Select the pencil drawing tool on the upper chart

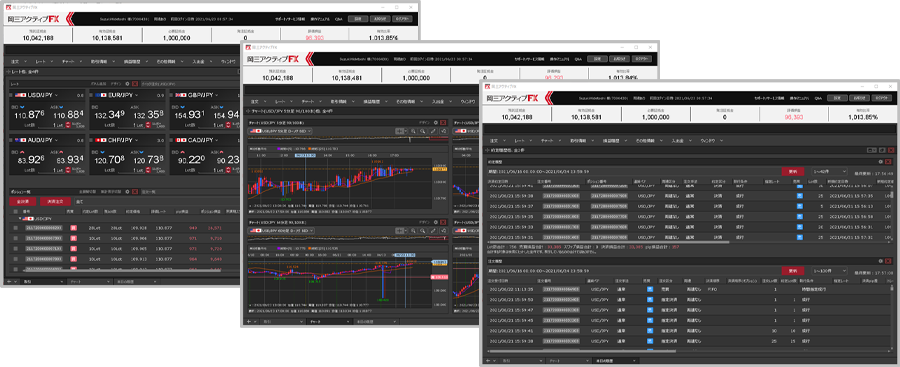coord(433,132)
